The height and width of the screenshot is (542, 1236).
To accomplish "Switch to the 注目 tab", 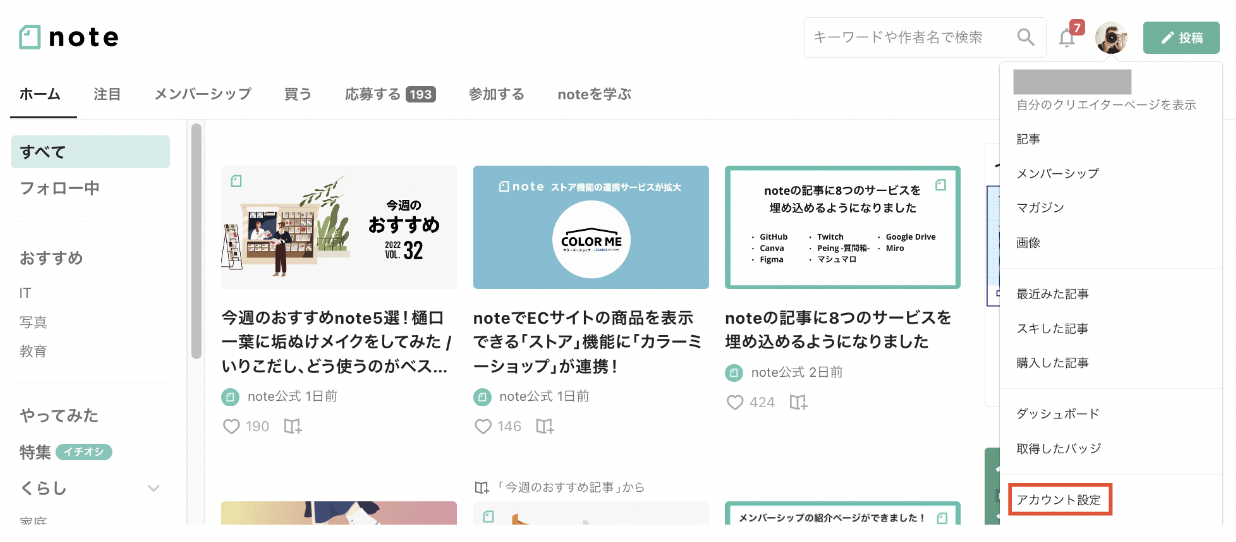I will (107, 94).
